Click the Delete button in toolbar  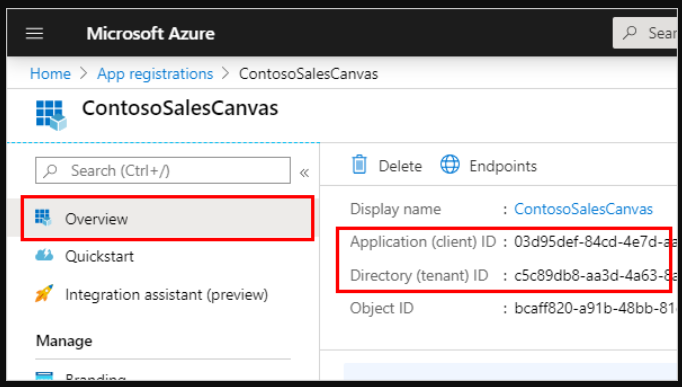[x=386, y=165]
